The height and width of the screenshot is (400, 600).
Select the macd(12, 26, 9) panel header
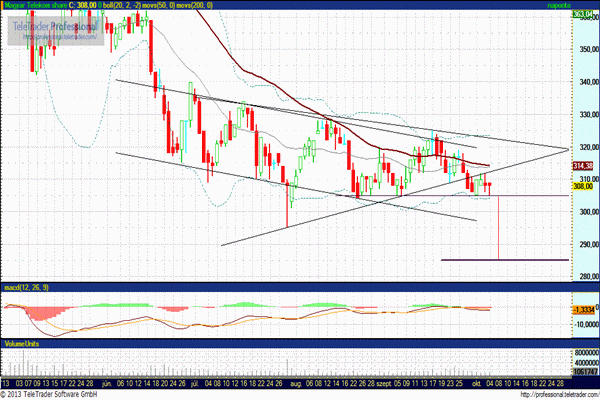[26, 287]
